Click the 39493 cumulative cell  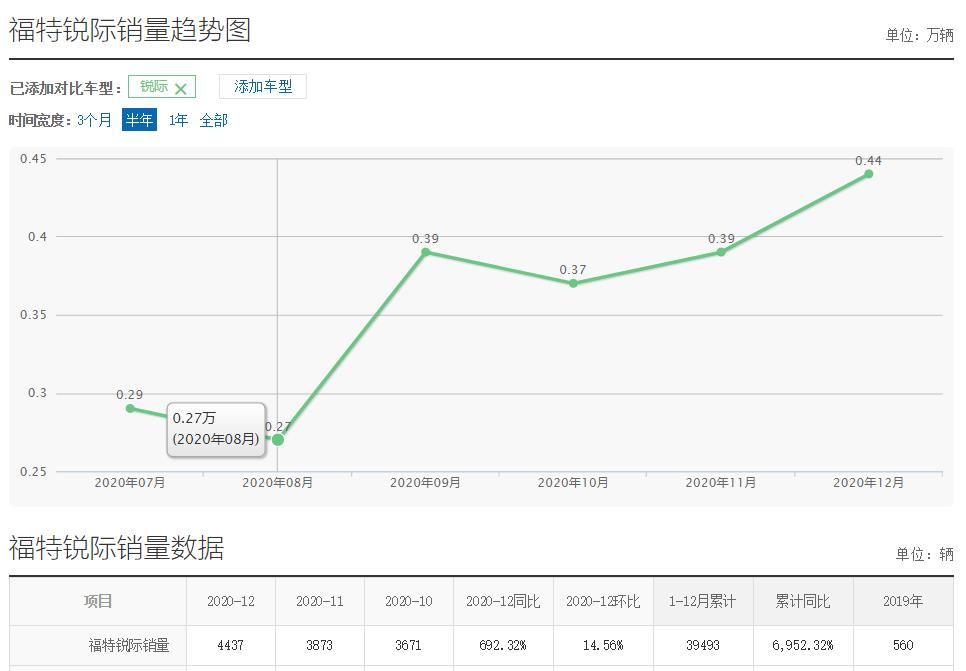(x=703, y=645)
